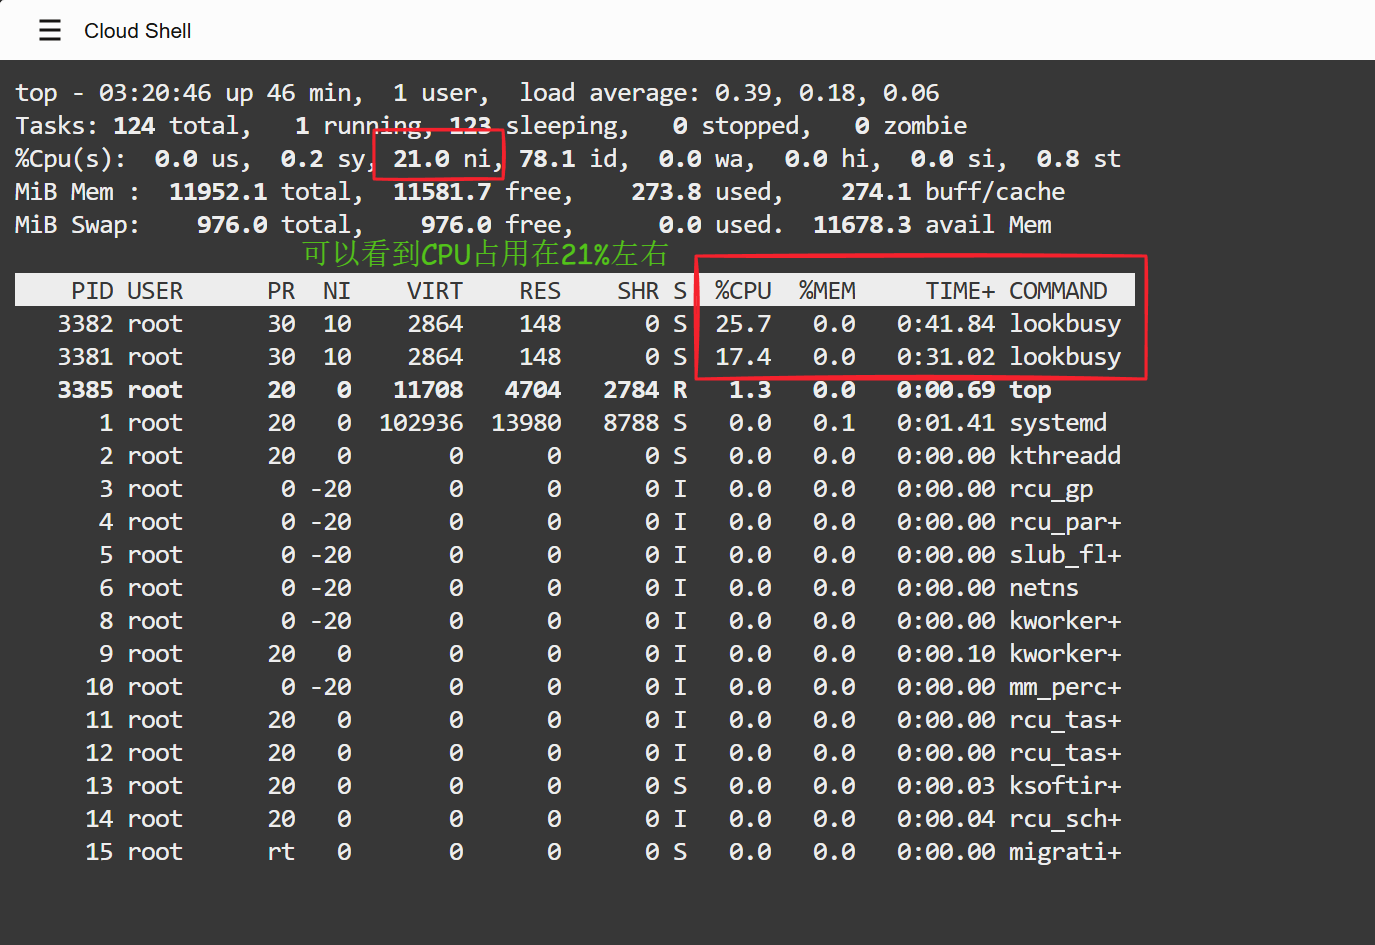Click the systemd process name
The width and height of the screenshot is (1375, 945).
(x=1058, y=423)
